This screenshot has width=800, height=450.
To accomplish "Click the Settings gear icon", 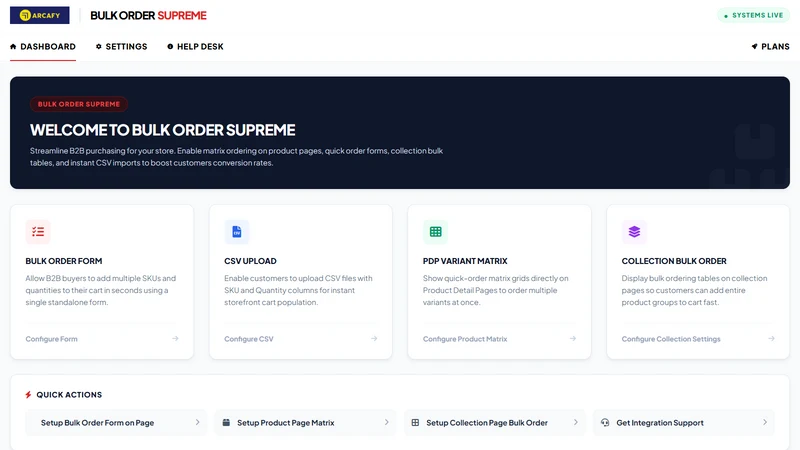I will (98, 46).
